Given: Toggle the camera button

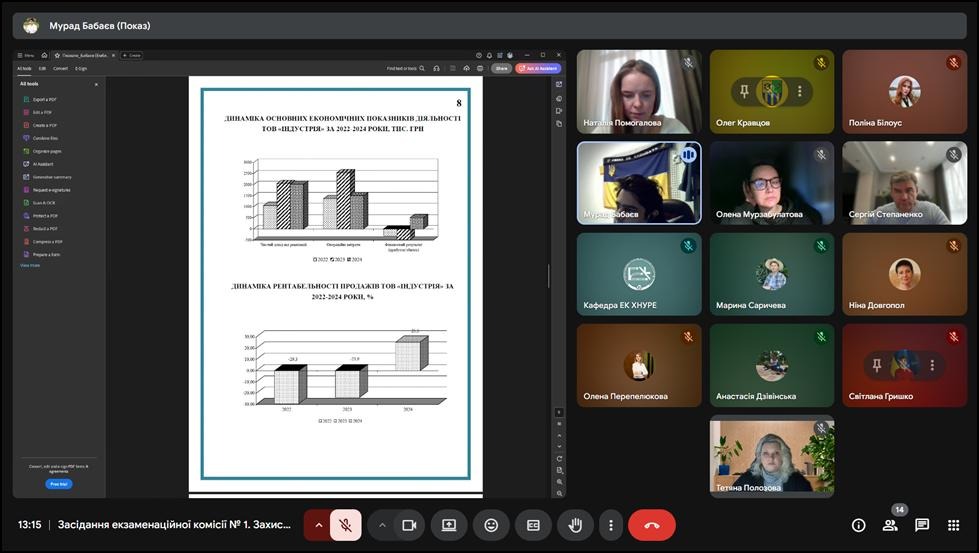Looking at the screenshot, I should click(x=409, y=525).
